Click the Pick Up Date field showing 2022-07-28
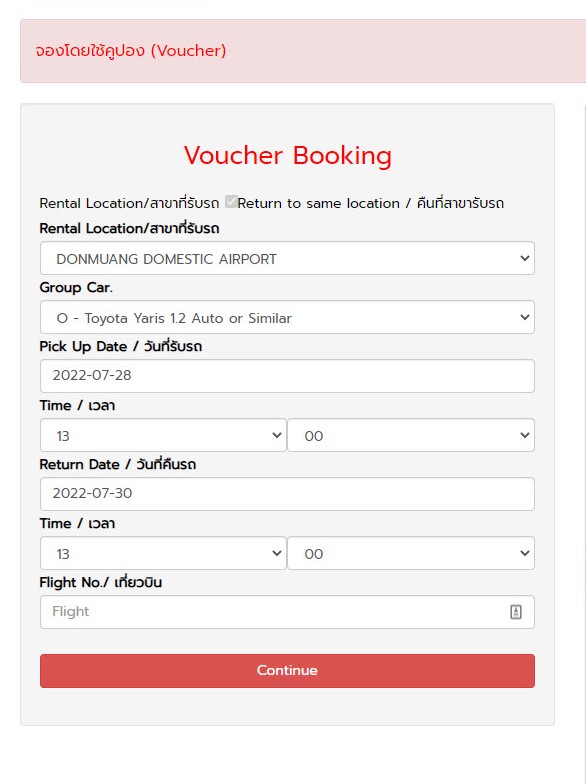Screen dimensions: 586x784 (287, 376)
